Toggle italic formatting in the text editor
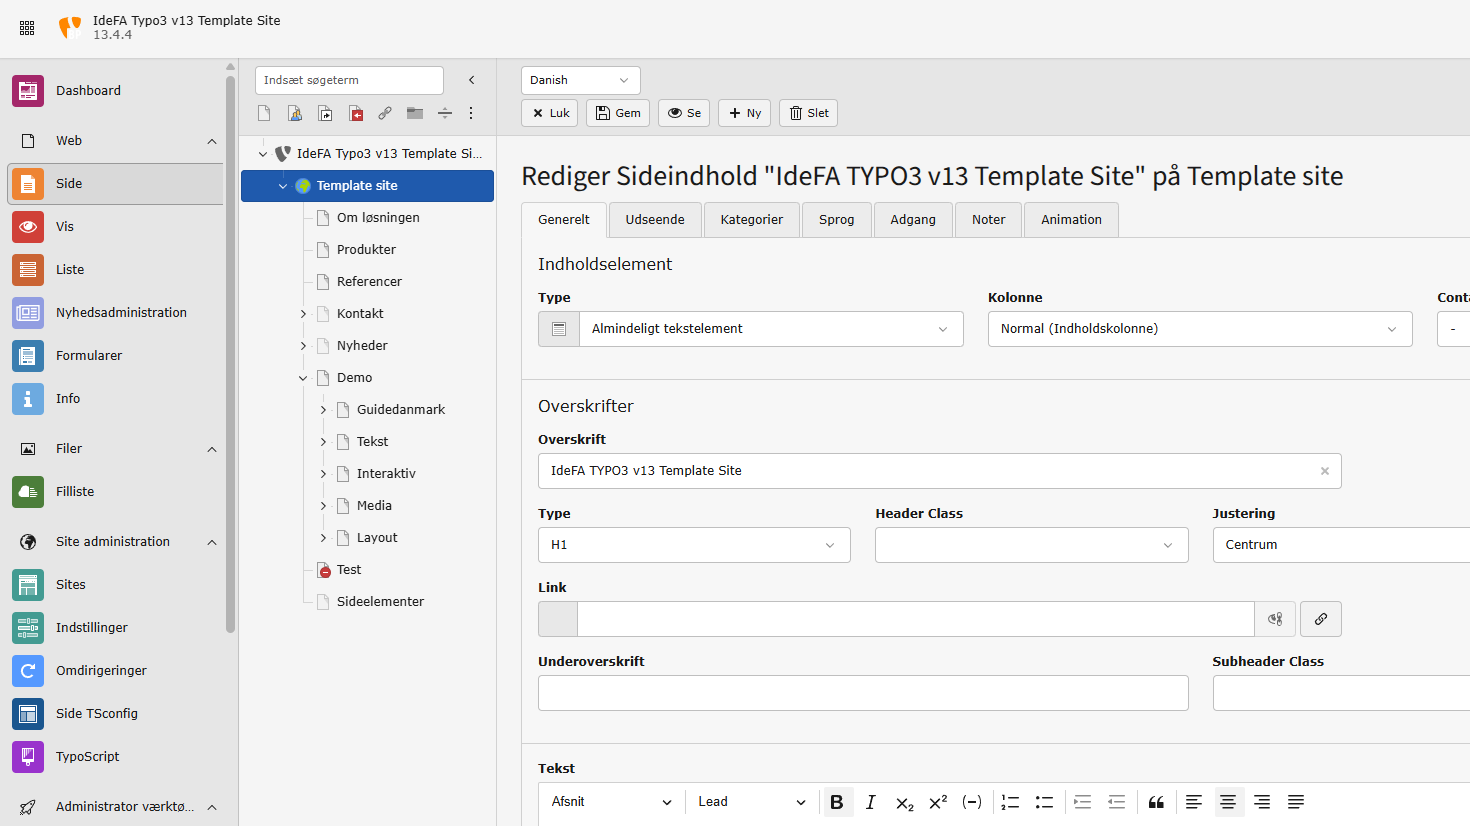This screenshot has width=1470, height=826. [x=870, y=802]
